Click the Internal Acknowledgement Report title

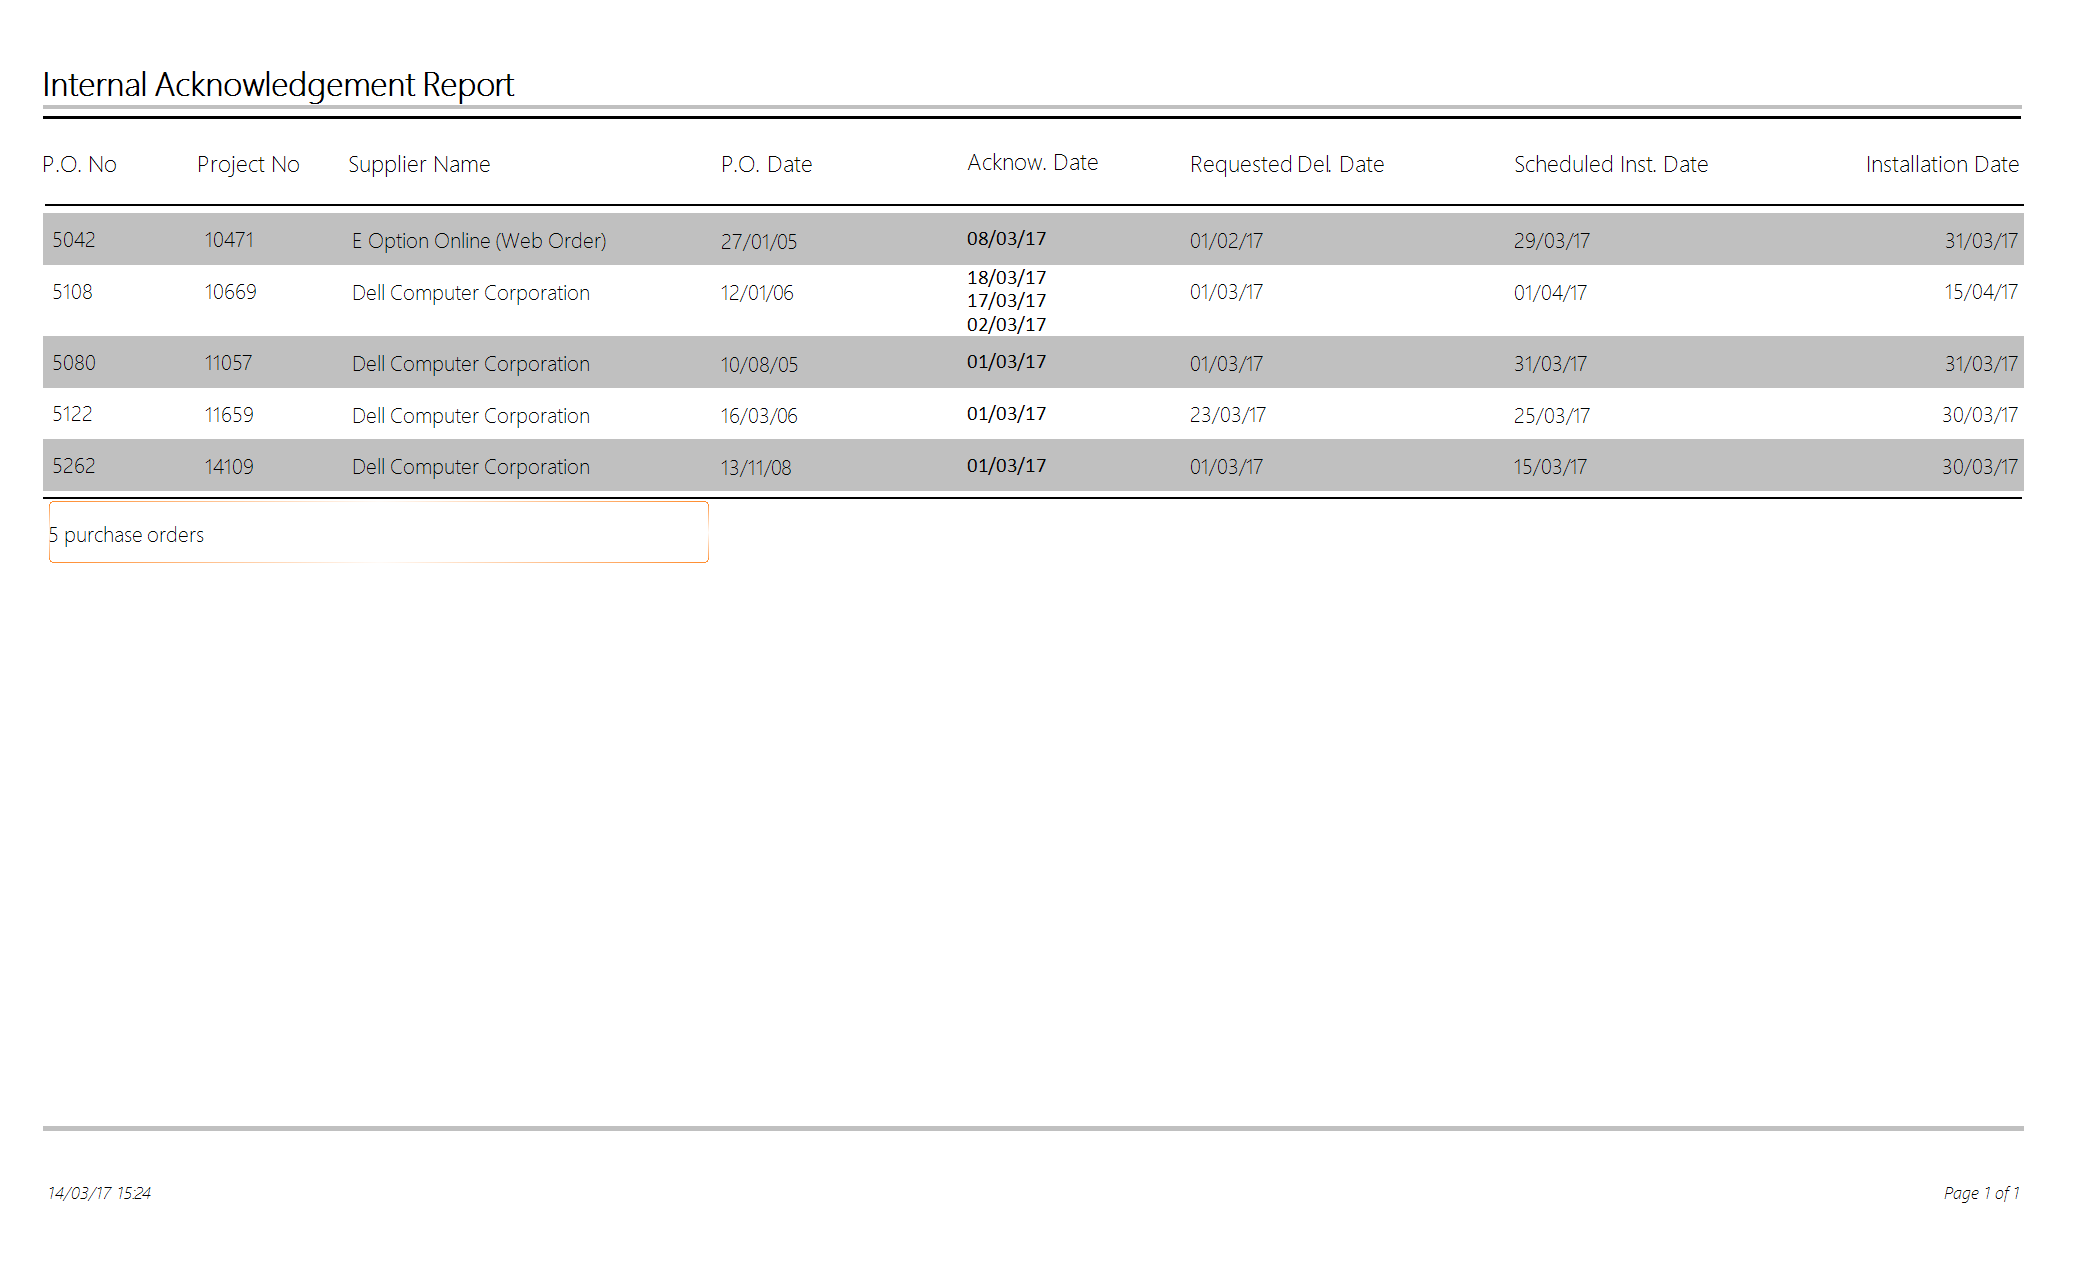[x=278, y=85]
